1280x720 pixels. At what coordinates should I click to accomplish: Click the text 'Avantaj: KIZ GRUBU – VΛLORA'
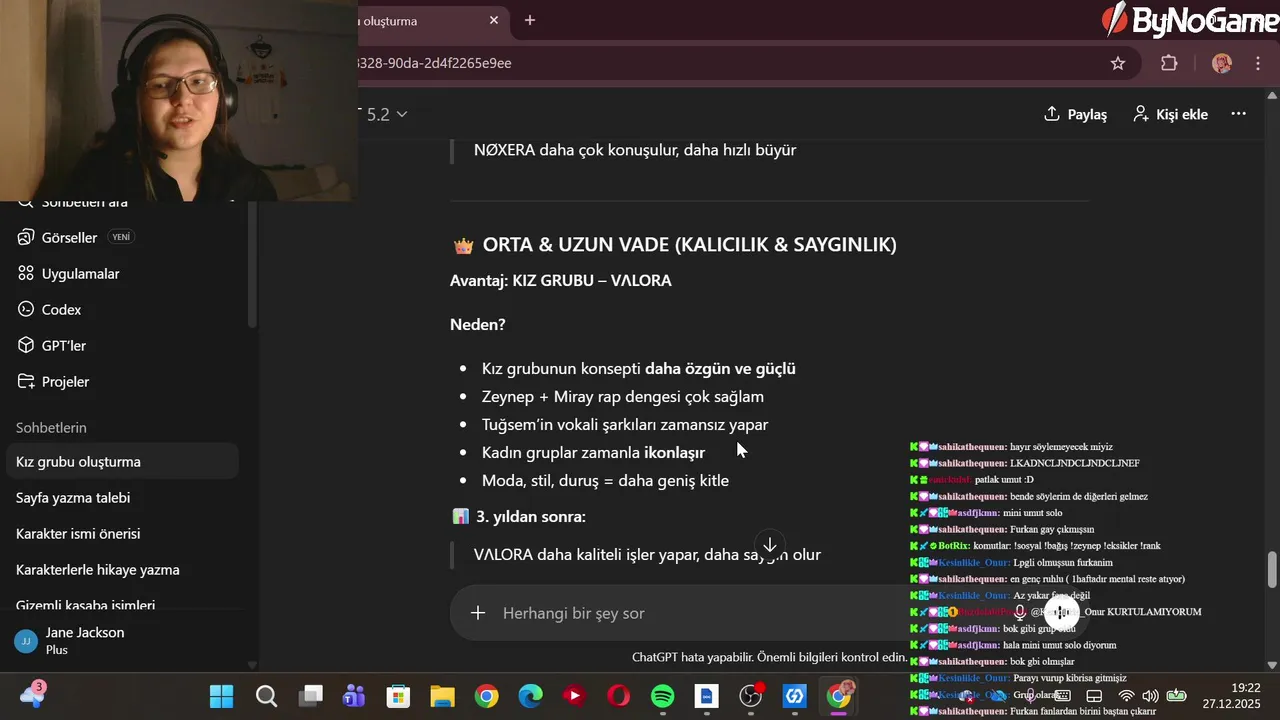point(561,280)
